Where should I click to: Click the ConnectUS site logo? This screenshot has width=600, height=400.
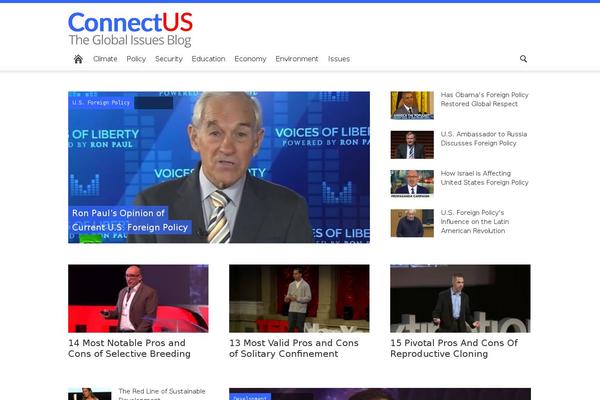[130, 29]
